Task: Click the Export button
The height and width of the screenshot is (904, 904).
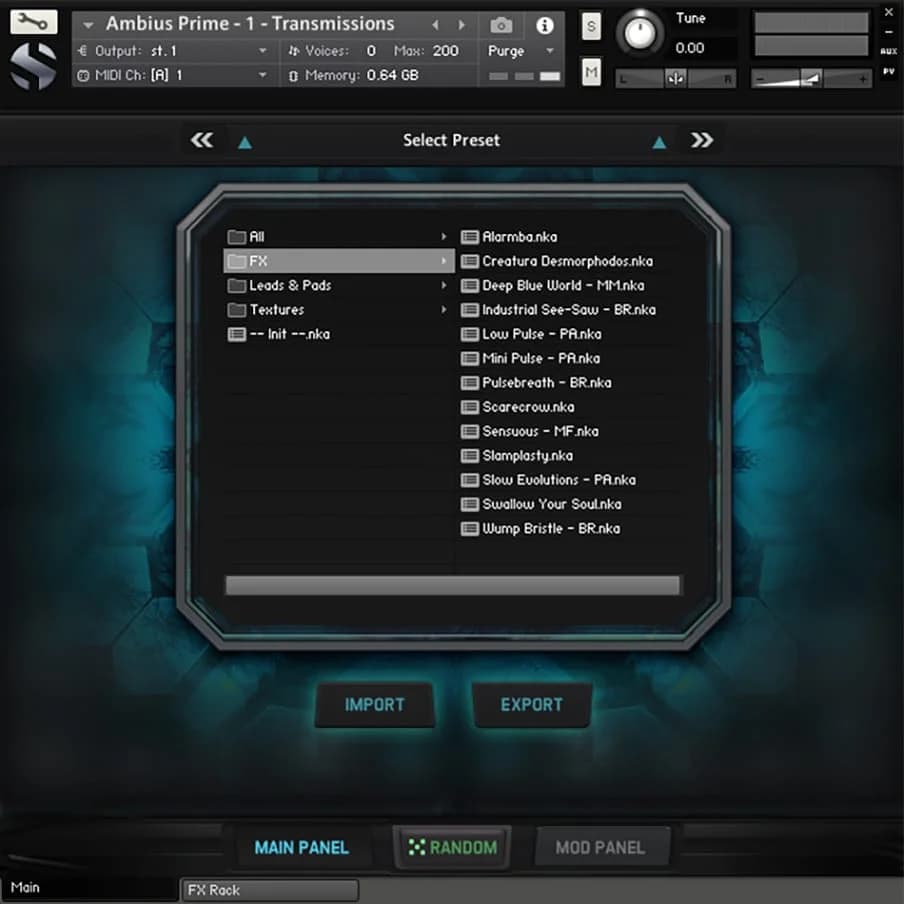Action: (531, 704)
